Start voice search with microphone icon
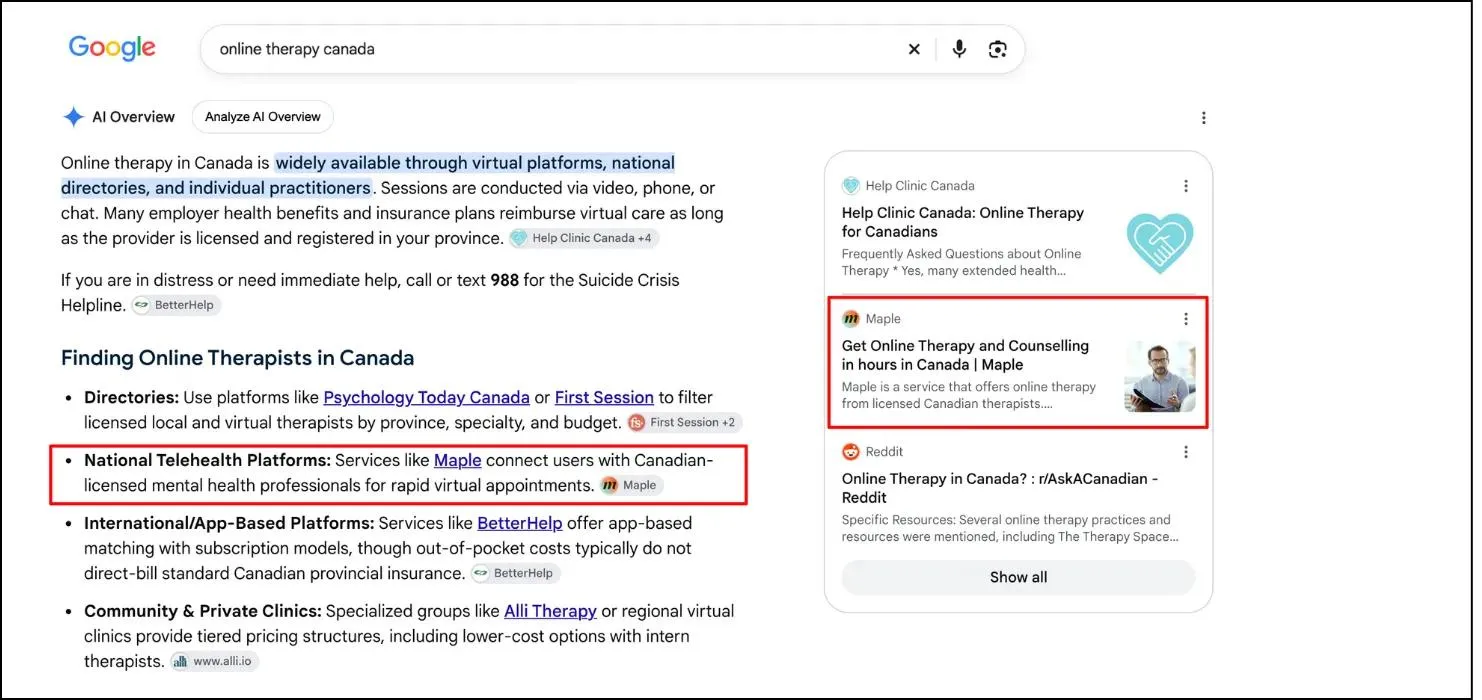The height and width of the screenshot is (700, 1482). click(959, 49)
